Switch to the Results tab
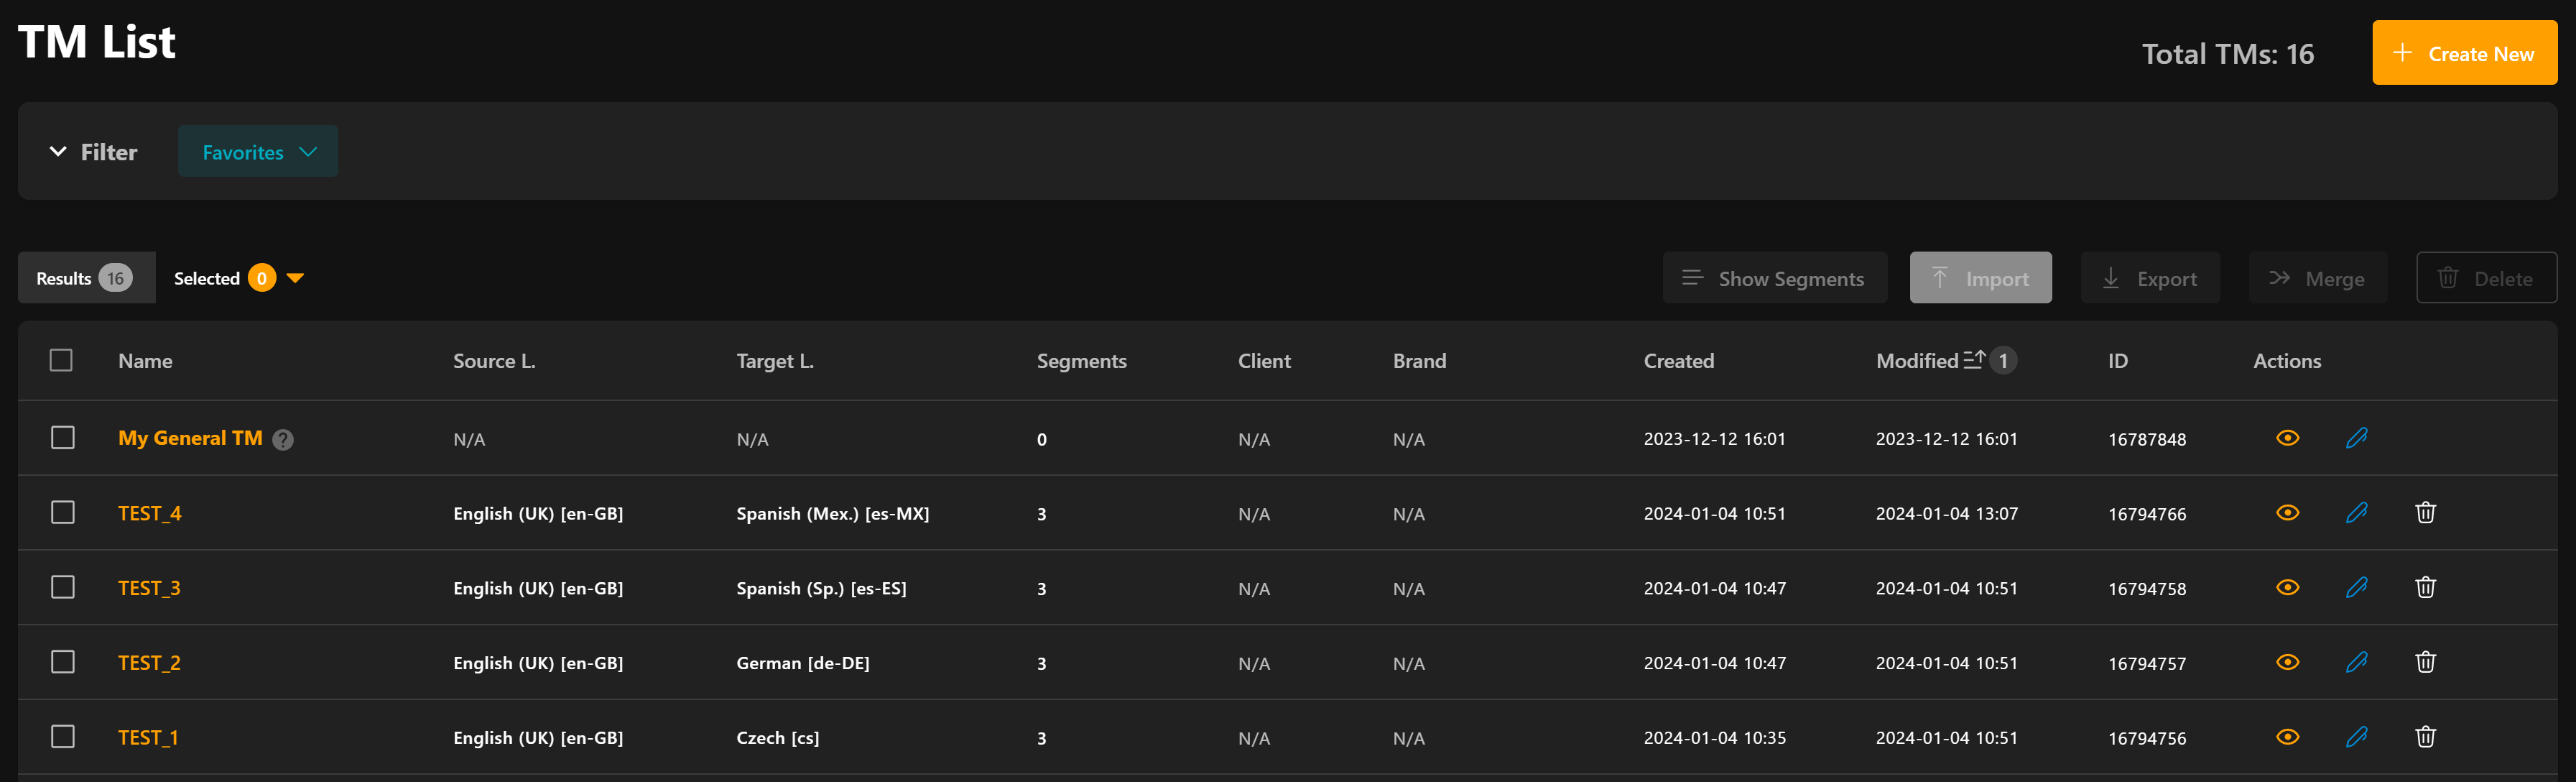Image resolution: width=2576 pixels, height=782 pixels. [x=85, y=278]
